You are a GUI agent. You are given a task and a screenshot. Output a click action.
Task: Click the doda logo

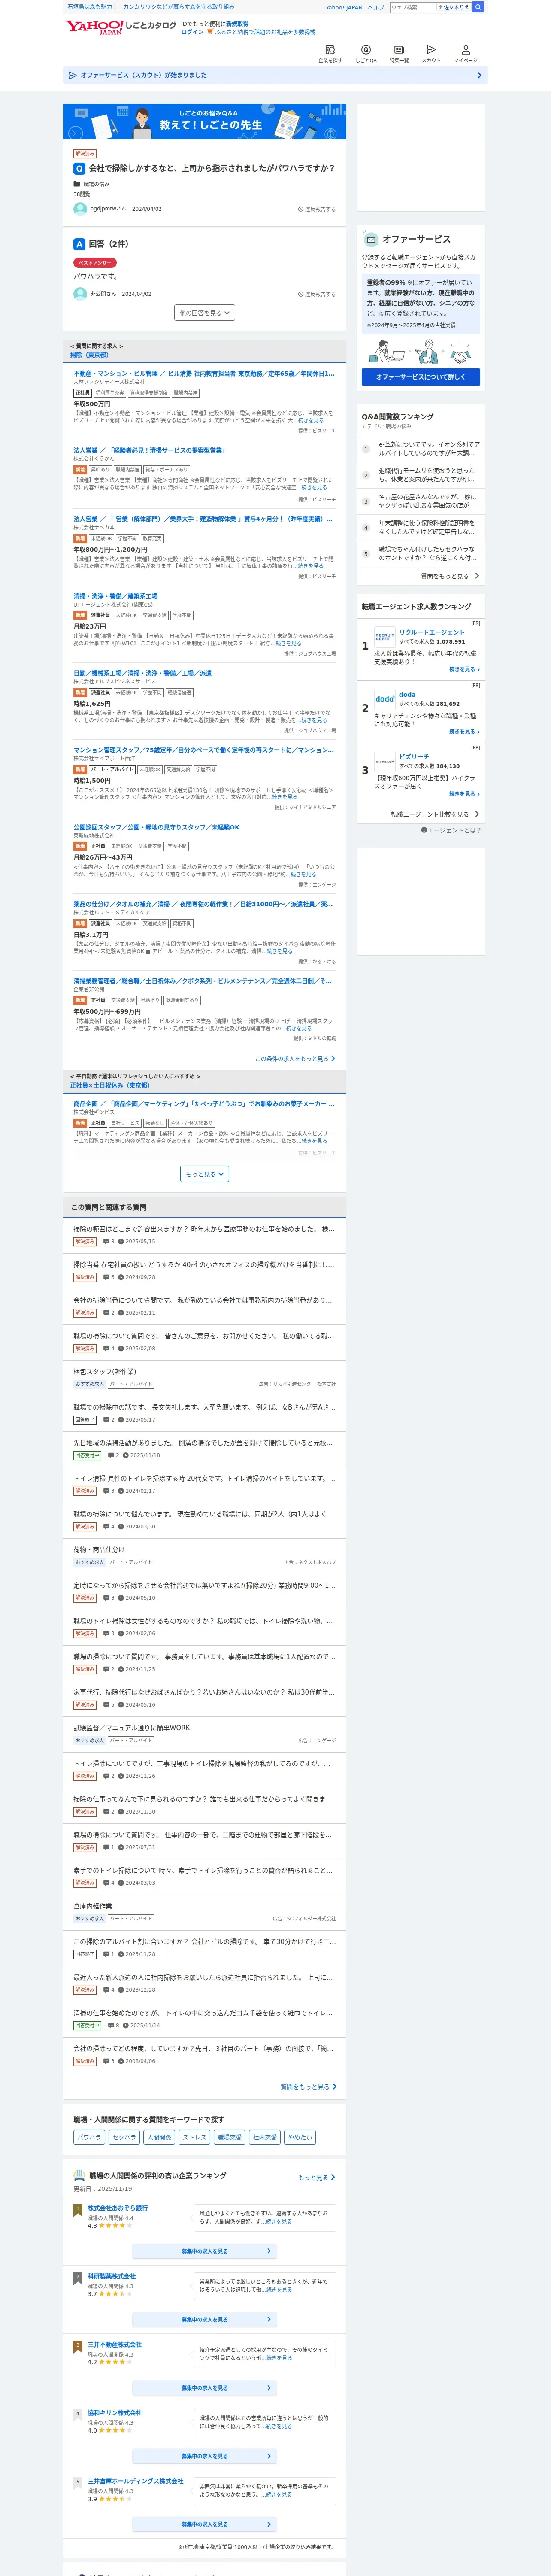(x=385, y=698)
